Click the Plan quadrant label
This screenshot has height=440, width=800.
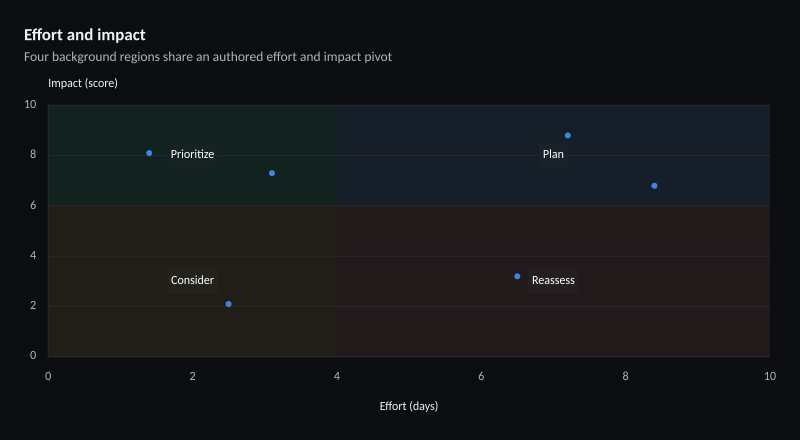pyautogui.click(x=553, y=154)
